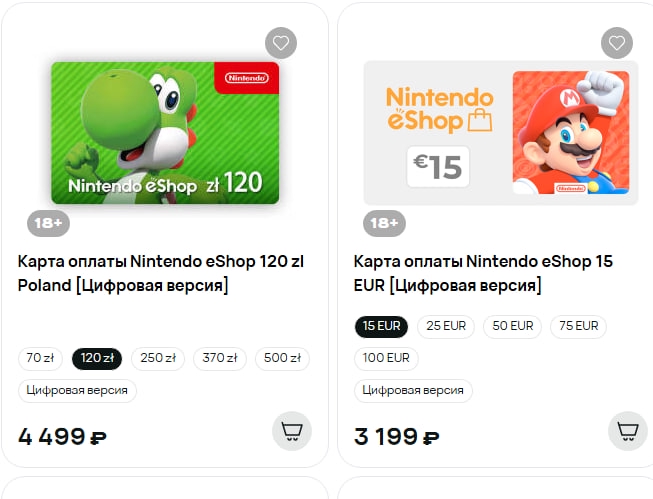This screenshot has height=499, width=653.
Task: Pick the 500 zł denomination
Action: click(282, 358)
